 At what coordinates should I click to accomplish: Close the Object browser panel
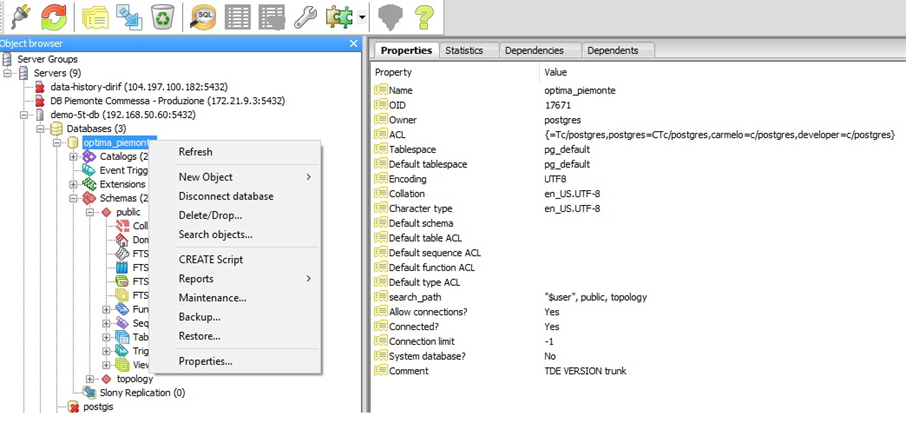[x=353, y=44]
